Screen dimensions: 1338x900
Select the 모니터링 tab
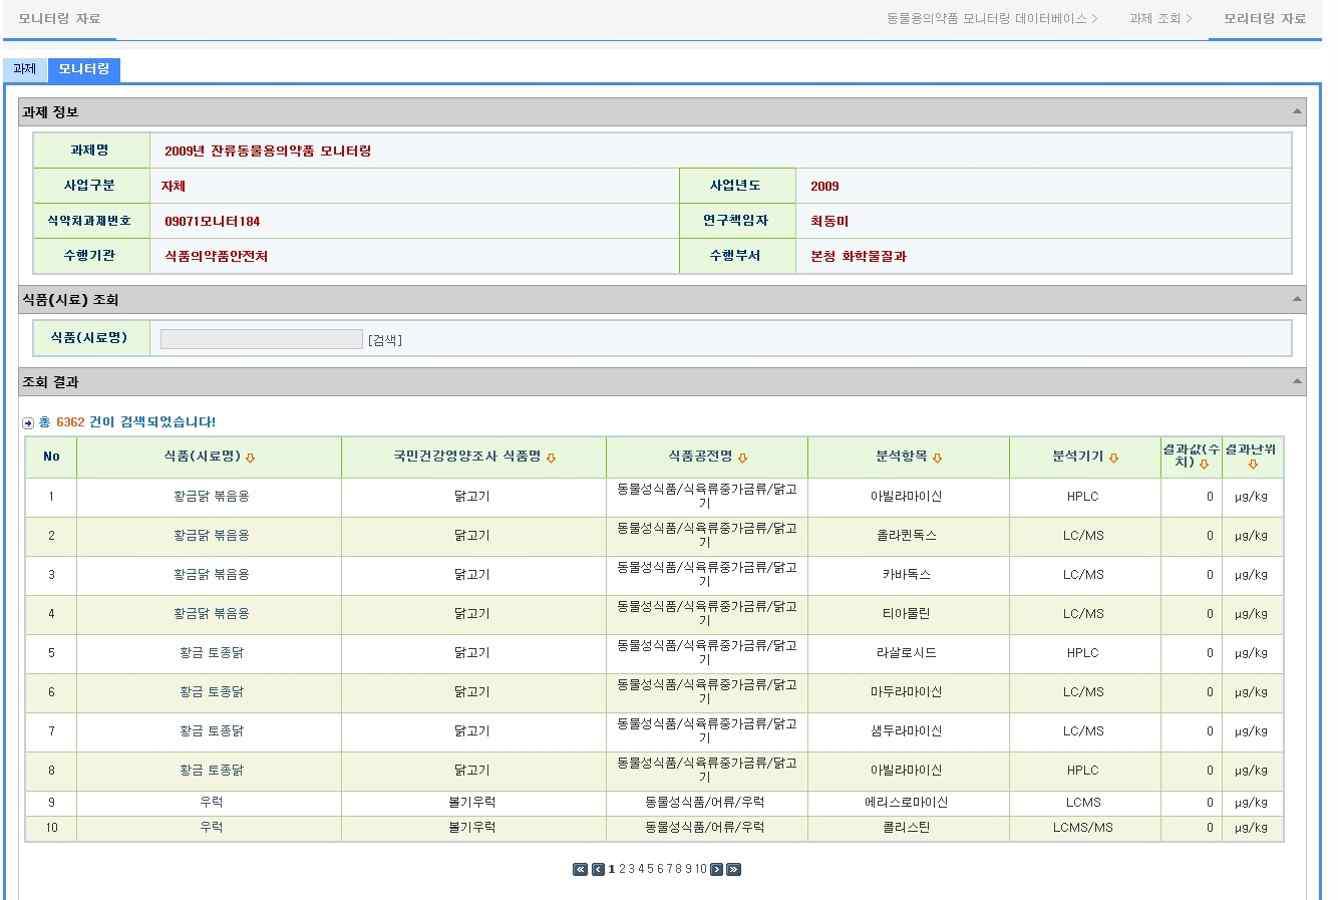83,69
